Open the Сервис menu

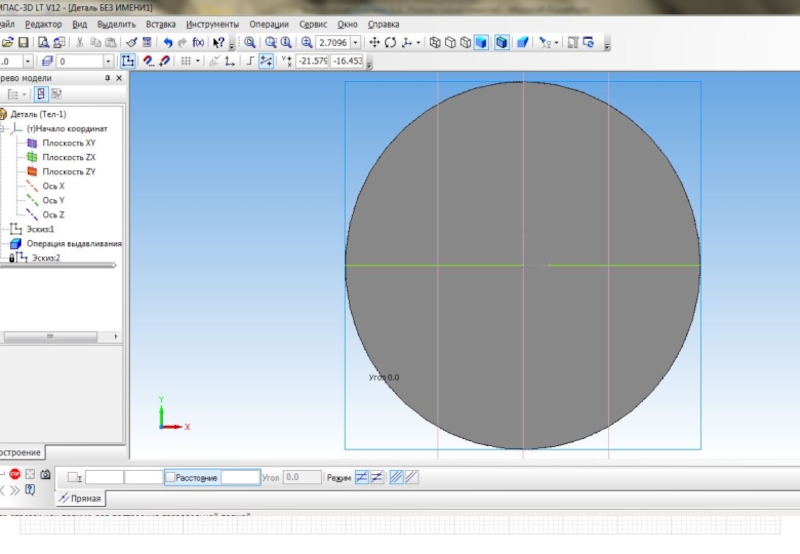[x=313, y=24]
